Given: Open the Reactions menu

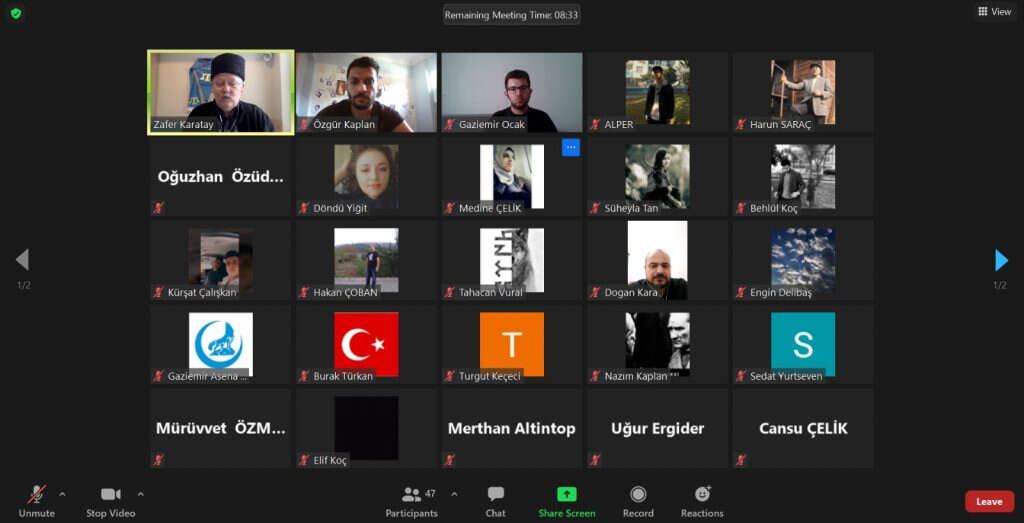Looking at the screenshot, I should click(702, 501).
